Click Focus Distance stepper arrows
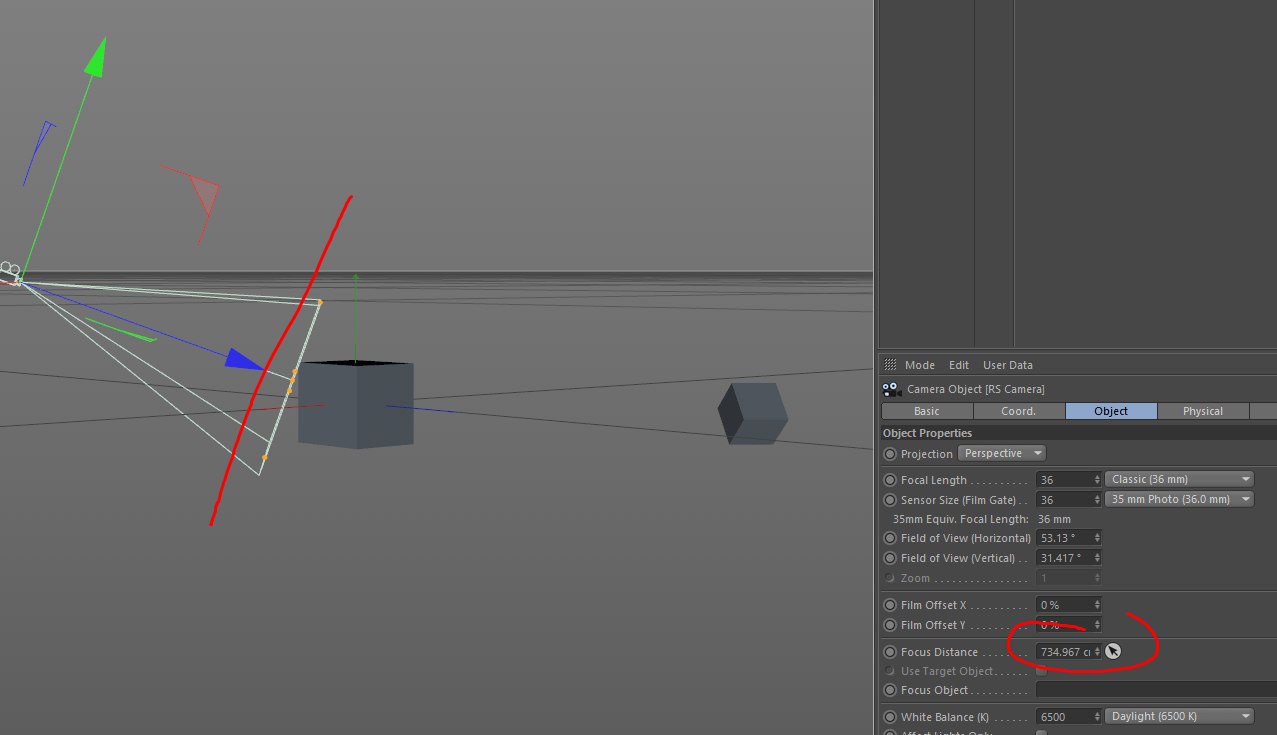 coord(1098,652)
